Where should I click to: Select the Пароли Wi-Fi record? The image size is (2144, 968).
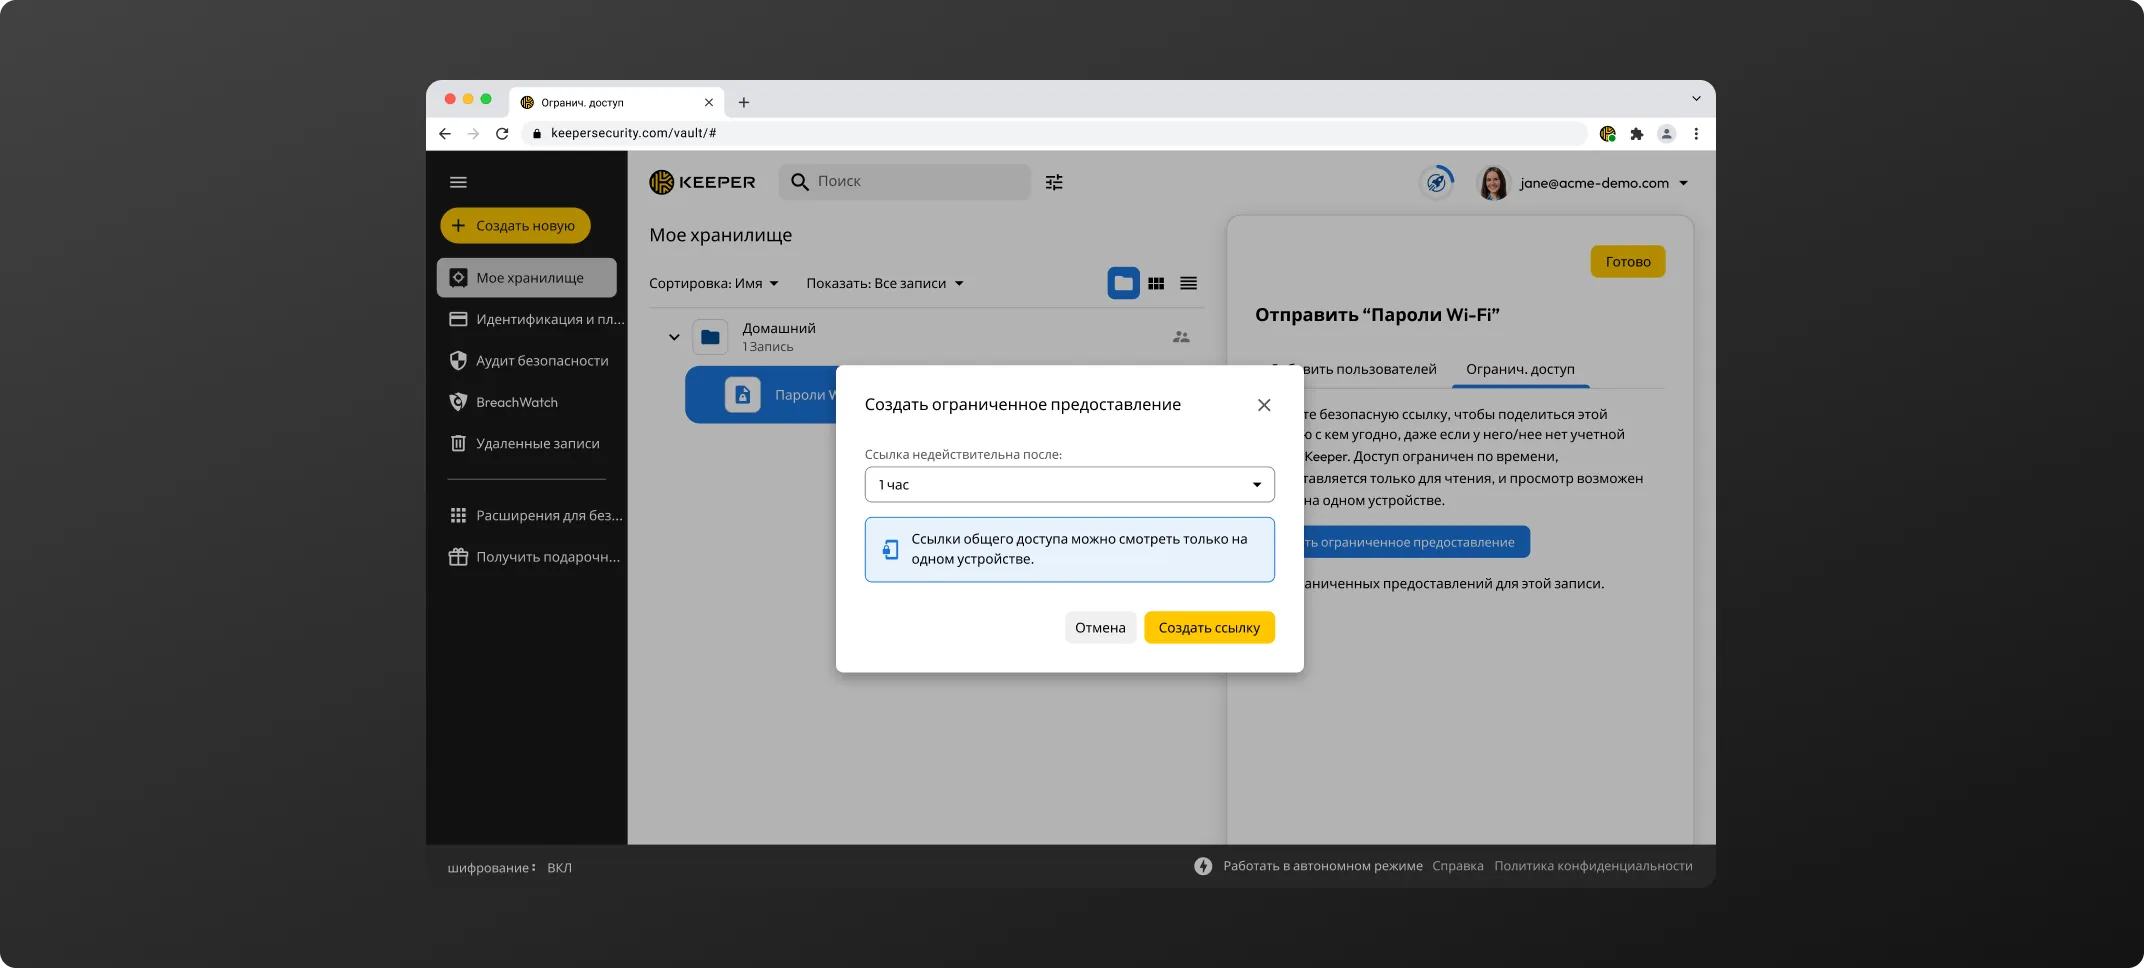(x=760, y=395)
